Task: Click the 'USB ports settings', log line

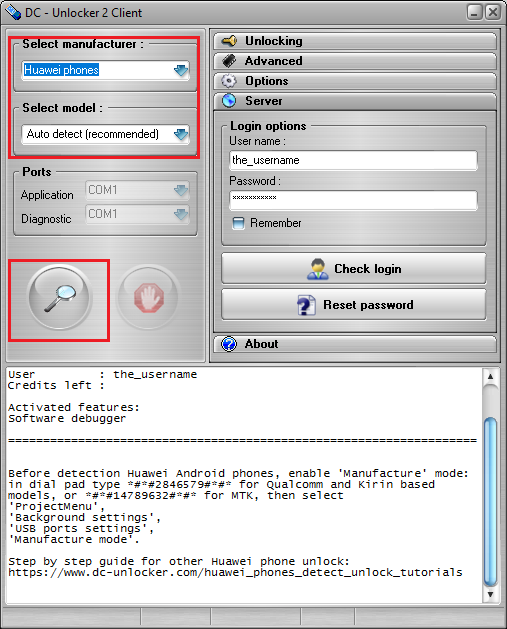Action: [x=81, y=529]
